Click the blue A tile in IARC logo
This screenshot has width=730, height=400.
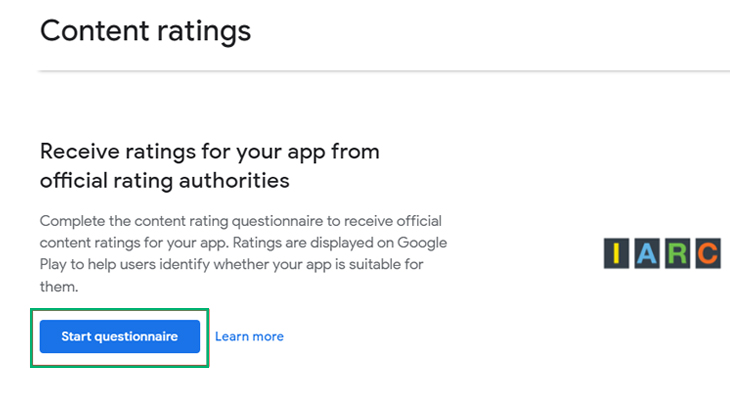click(647, 253)
